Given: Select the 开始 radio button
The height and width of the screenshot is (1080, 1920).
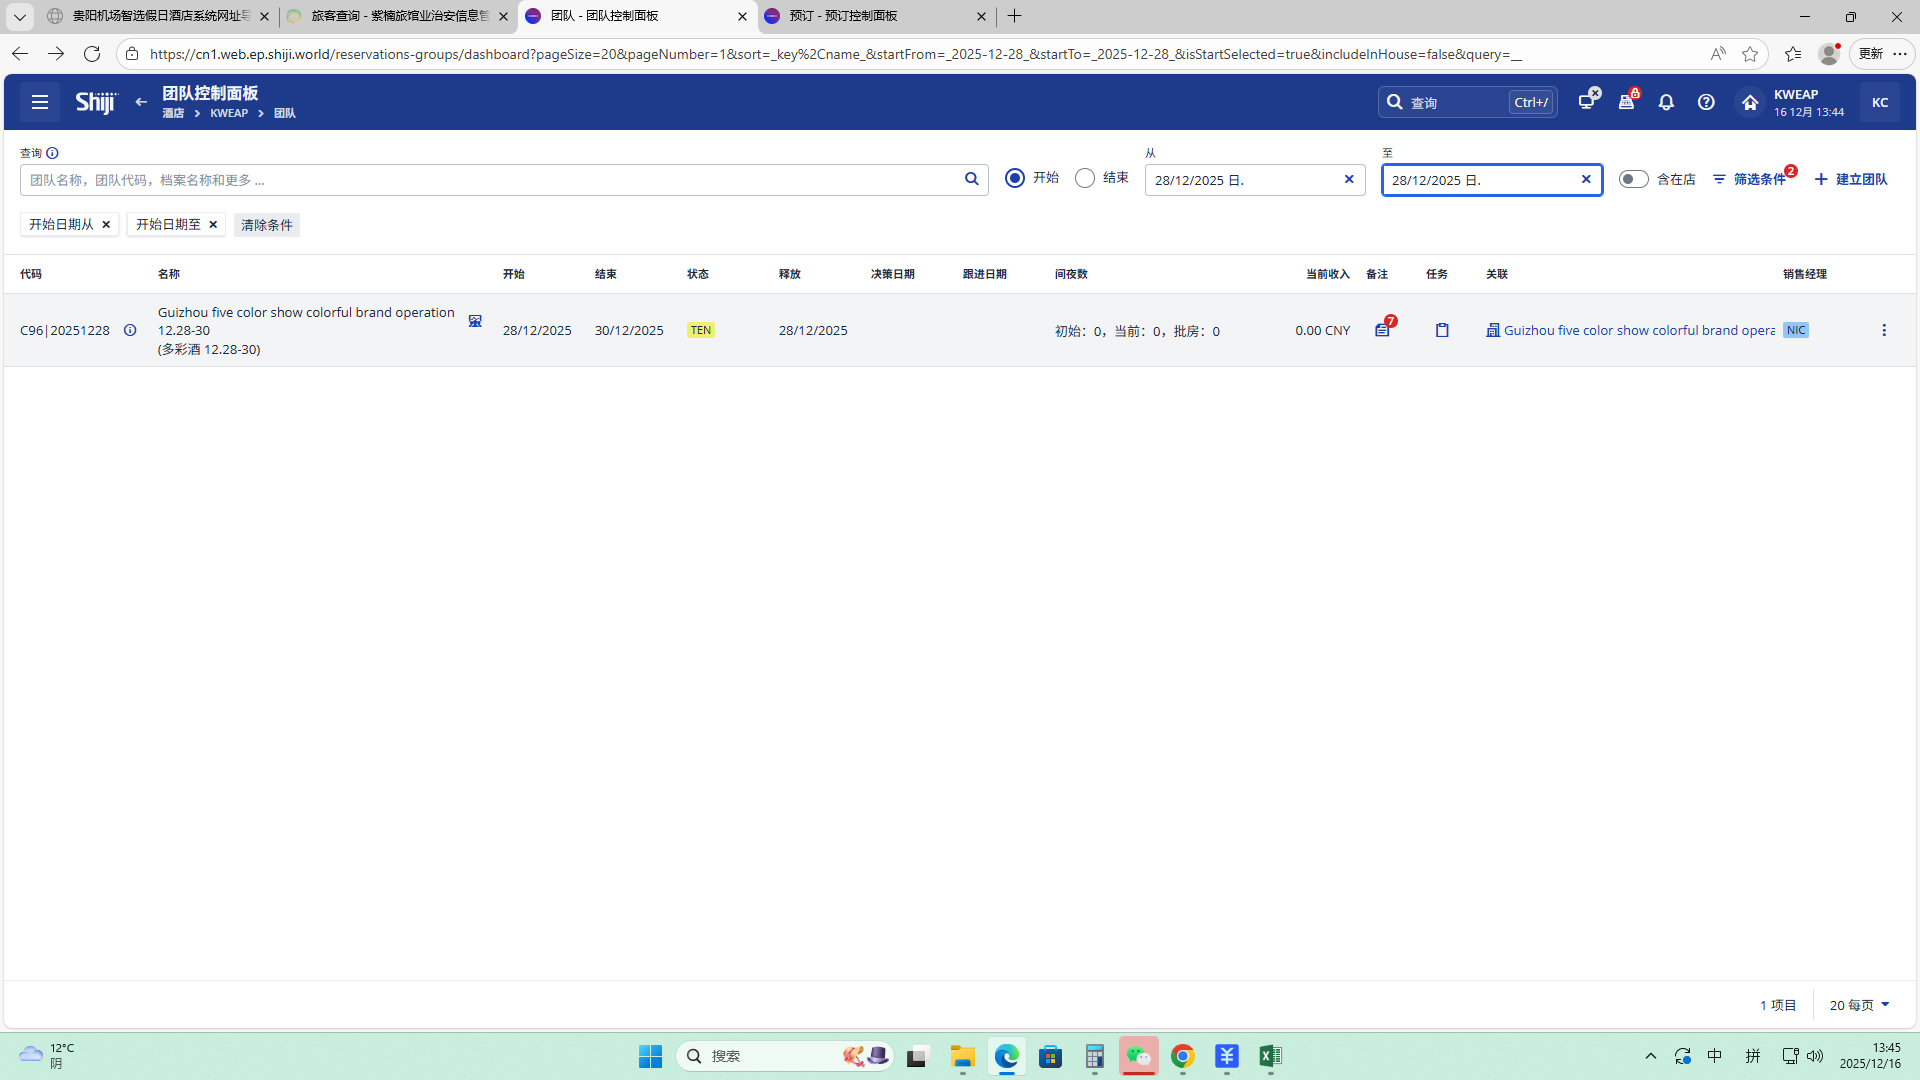Looking at the screenshot, I should pyautogui.click(x=1015, y=178).
